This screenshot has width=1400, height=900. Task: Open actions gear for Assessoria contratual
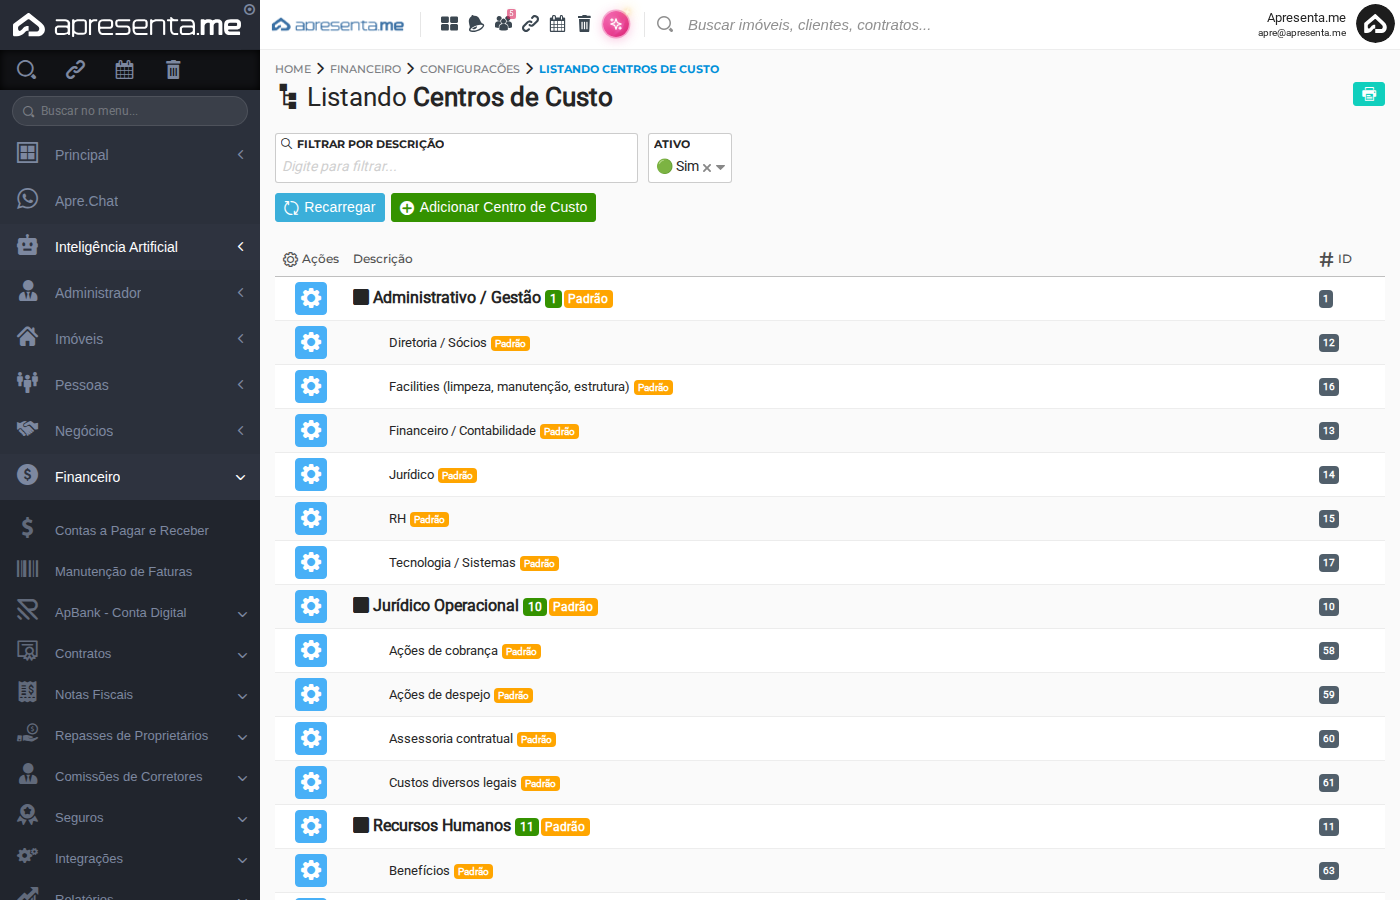coord(311,738)
